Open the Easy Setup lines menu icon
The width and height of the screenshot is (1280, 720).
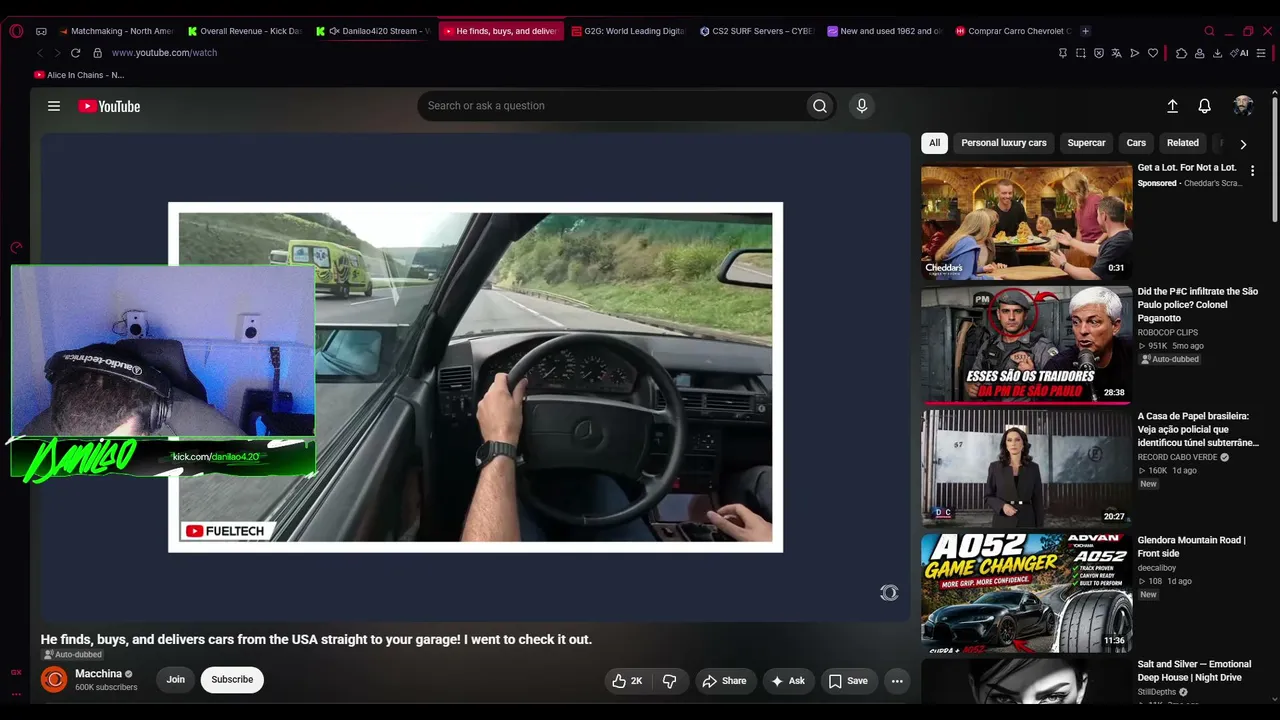pyautogui.click(x=1263, y=53)
